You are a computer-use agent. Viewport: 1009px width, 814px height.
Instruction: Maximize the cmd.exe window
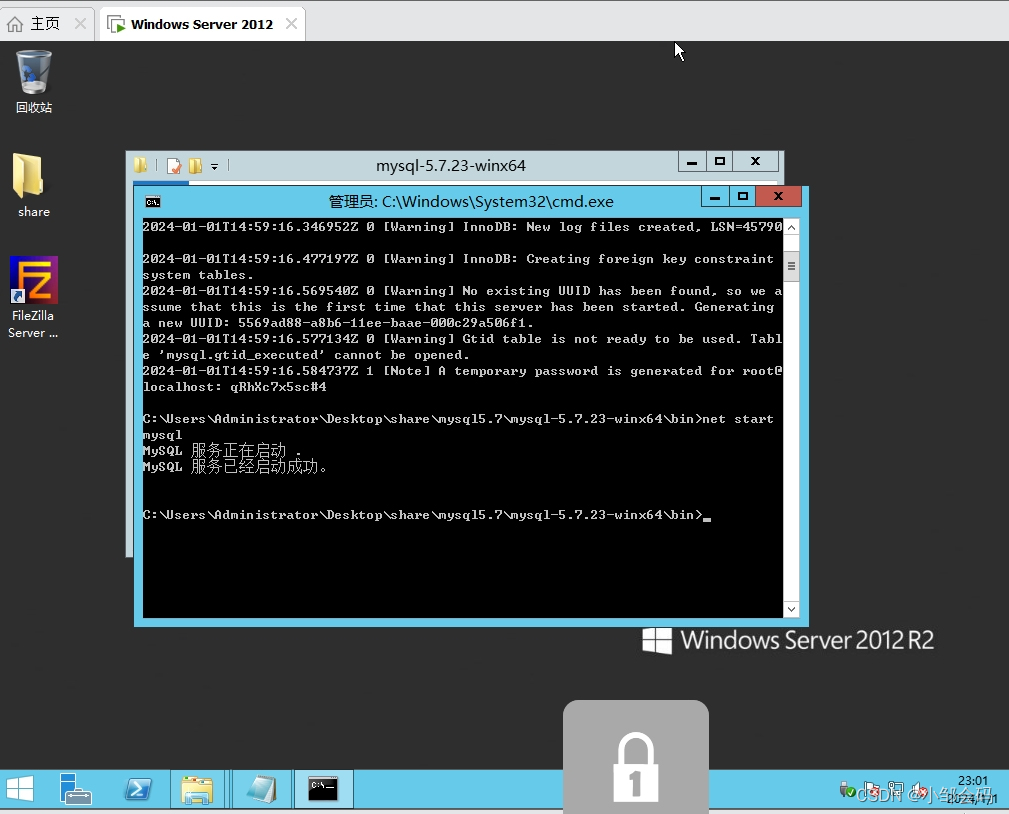tap(743, 196)
